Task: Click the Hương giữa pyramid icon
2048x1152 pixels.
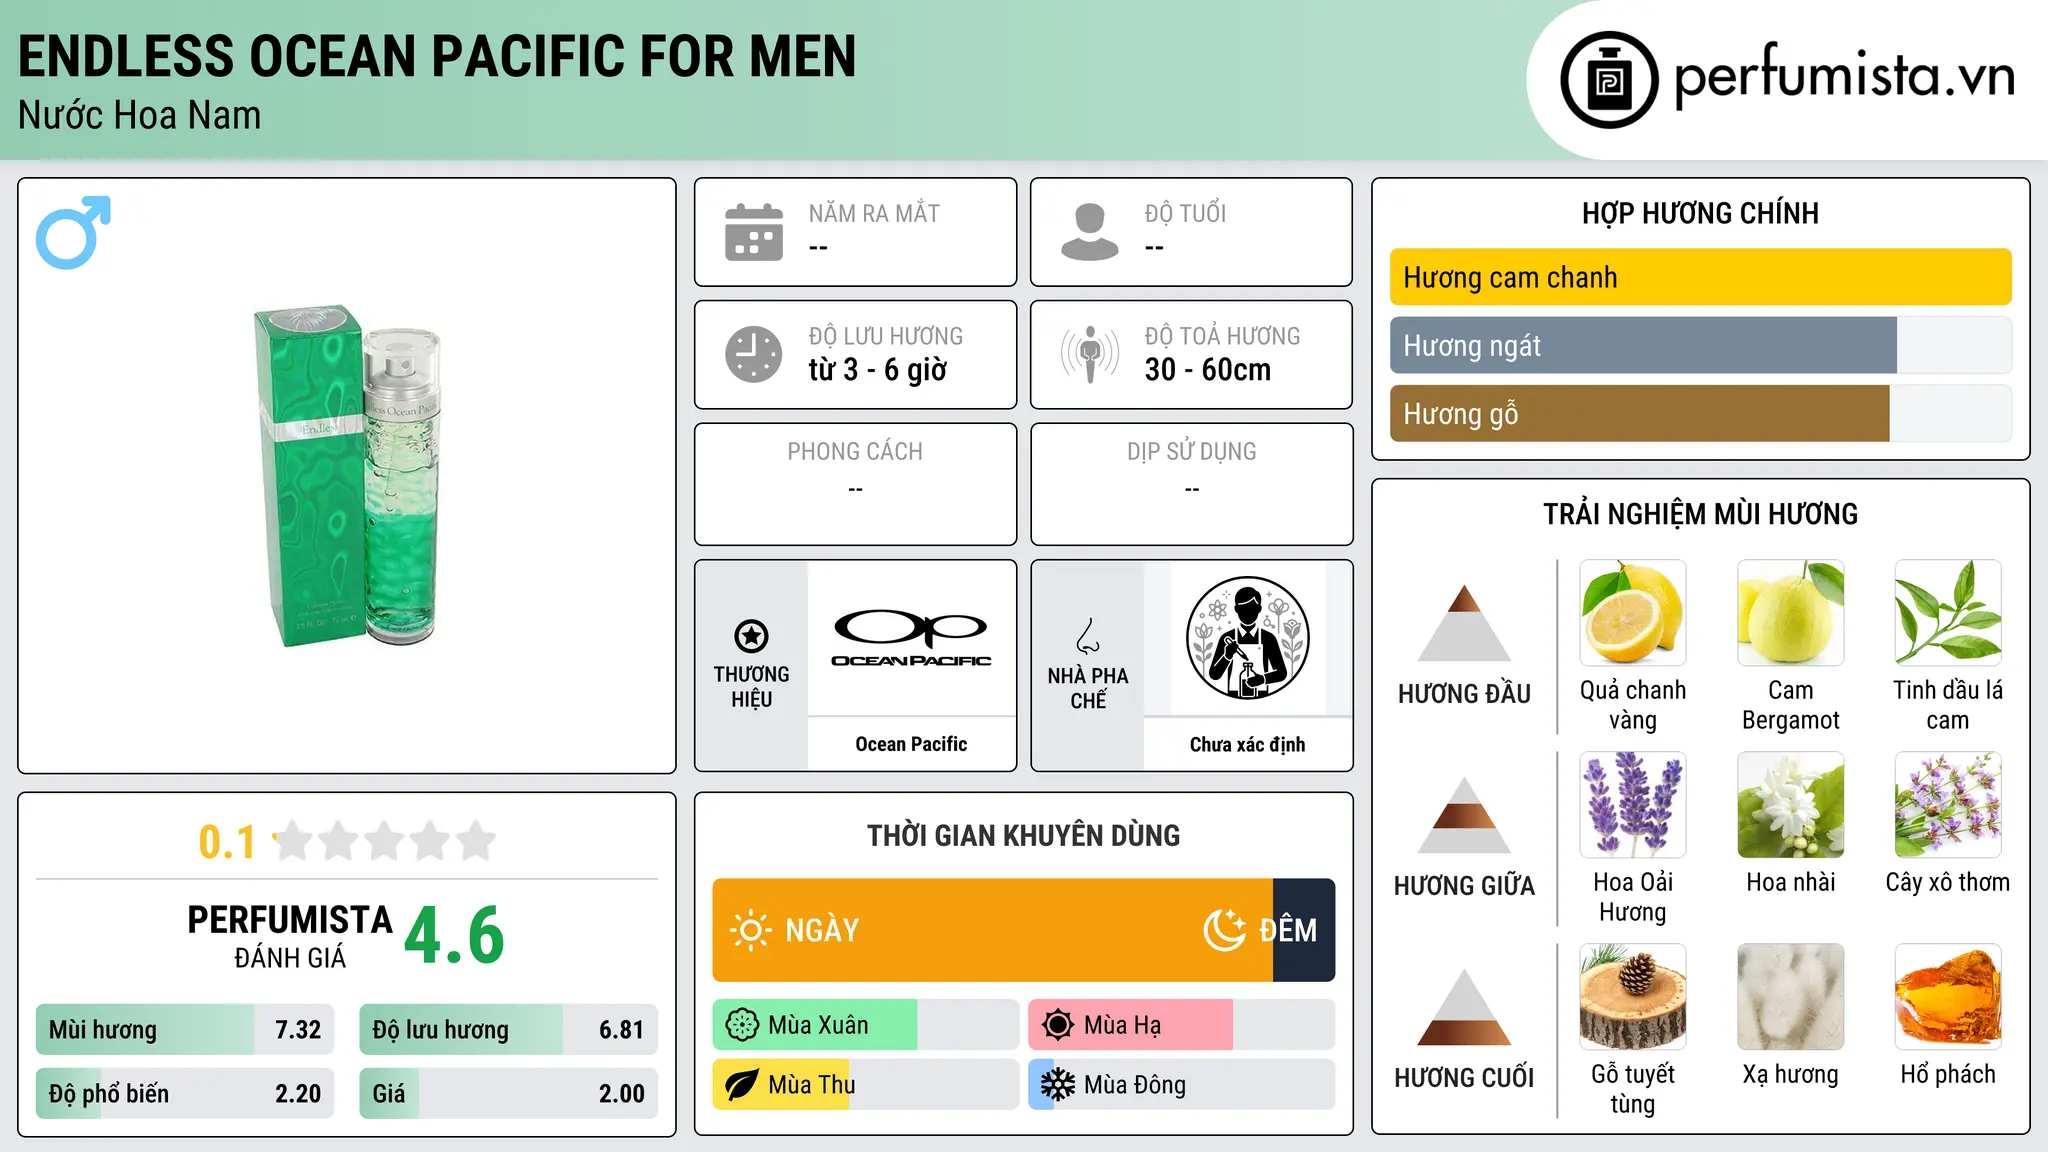Action: pos(1464,815)
